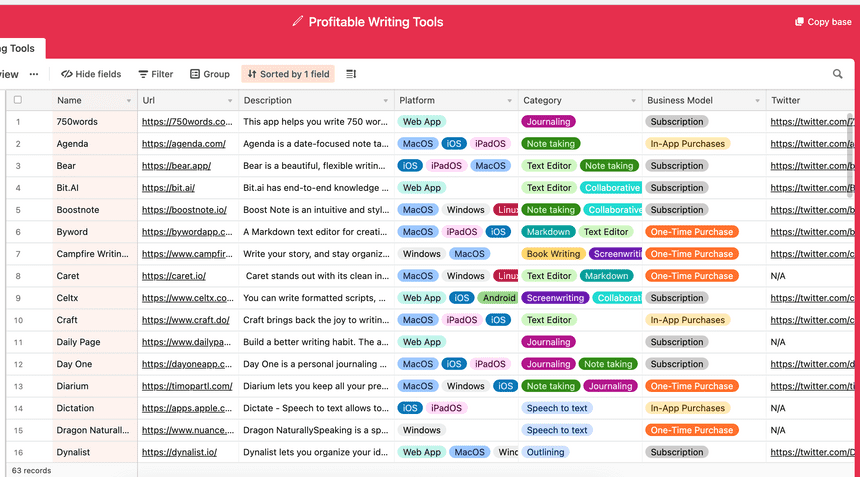Open the agenda.com link

click(x=184, y=144)
